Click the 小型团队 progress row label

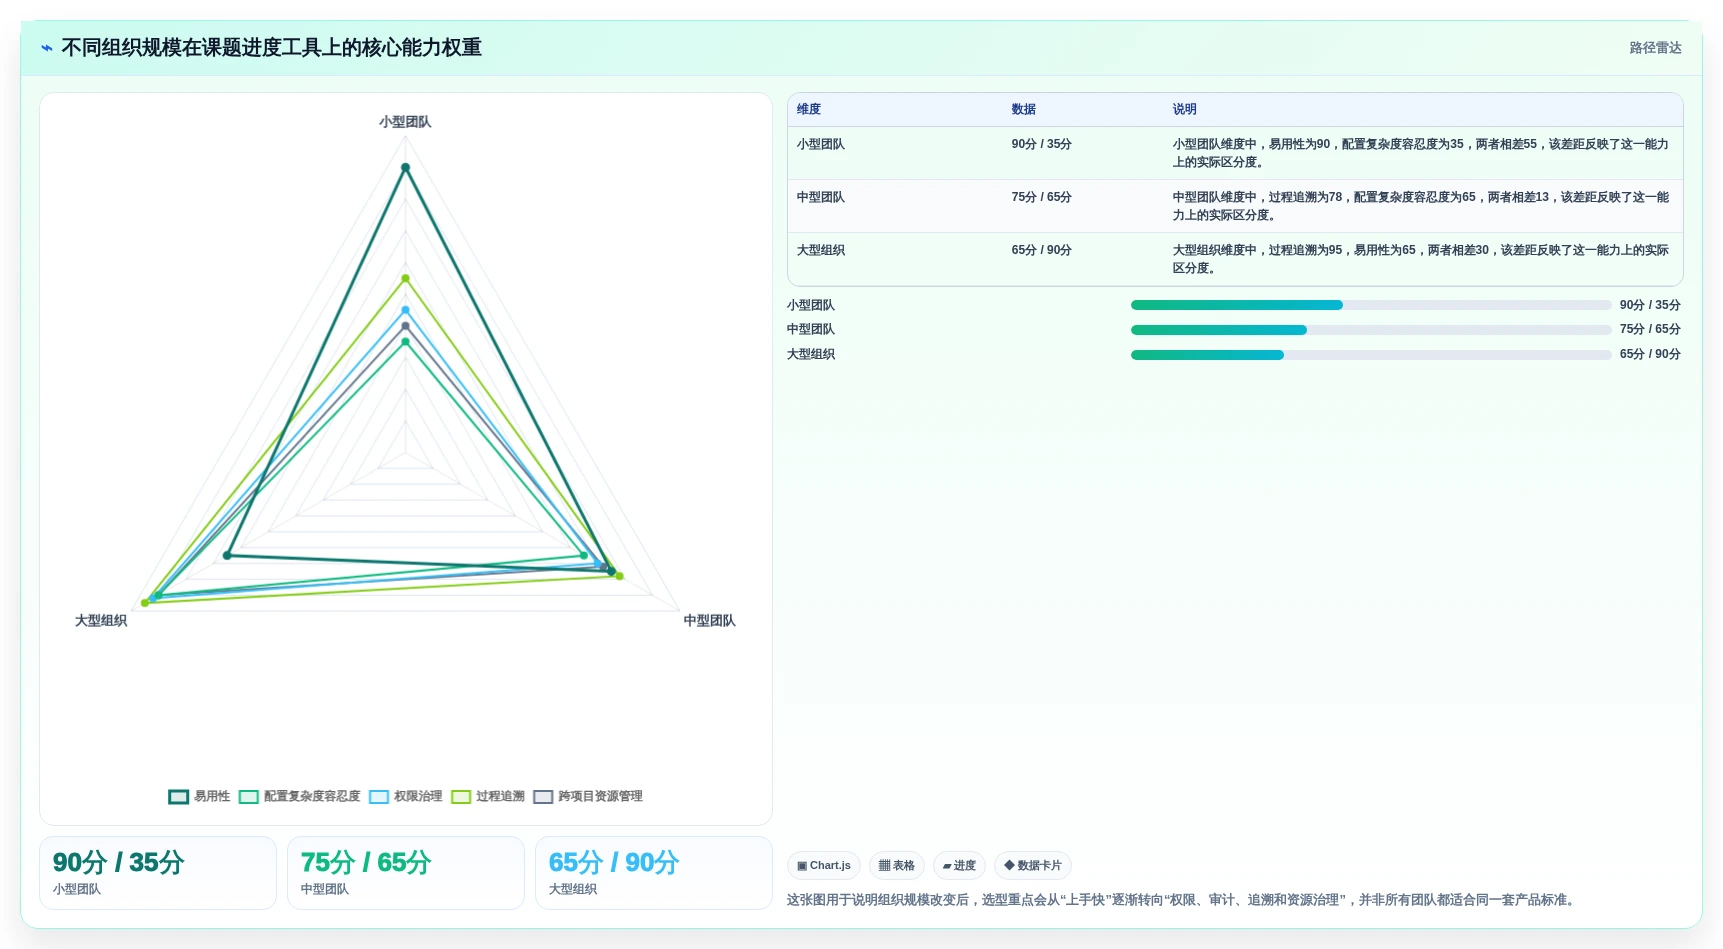[811, 305]
